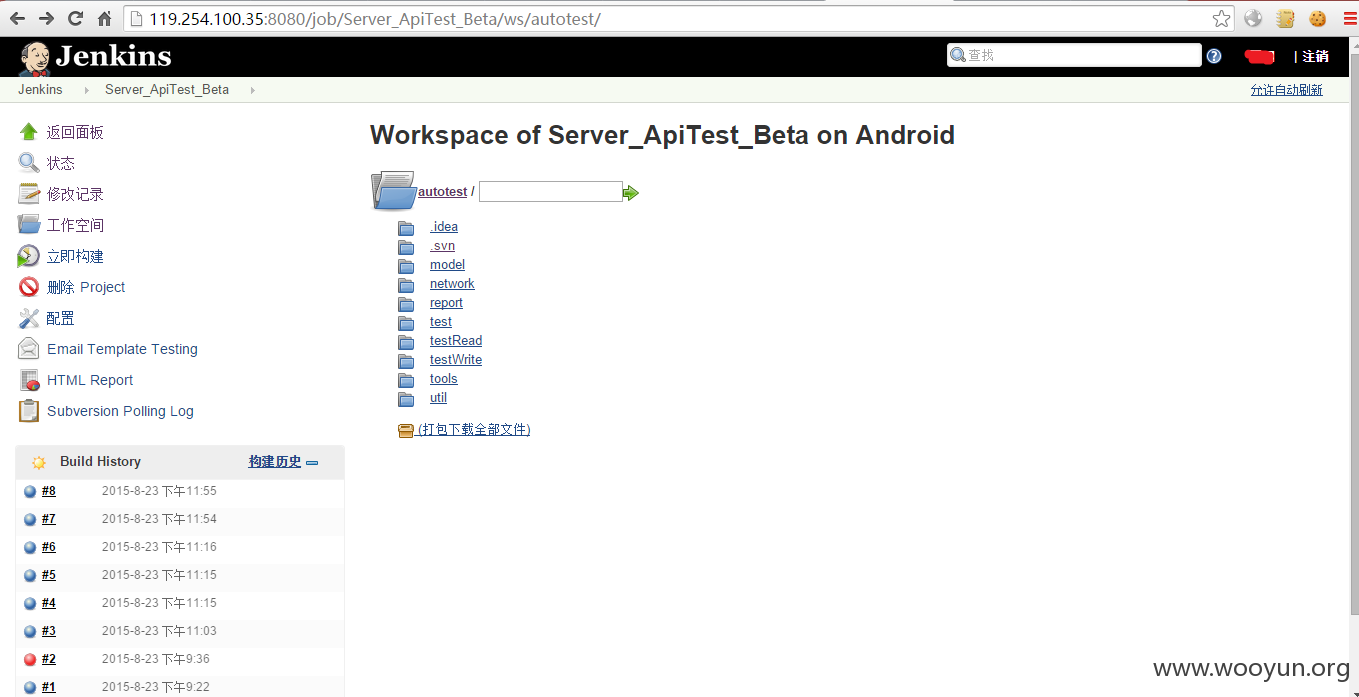The width and height of the screenshot is (1359, 697).
Task: Open the Status magnifier icon in sidebar
Action: tap(29, 162)
